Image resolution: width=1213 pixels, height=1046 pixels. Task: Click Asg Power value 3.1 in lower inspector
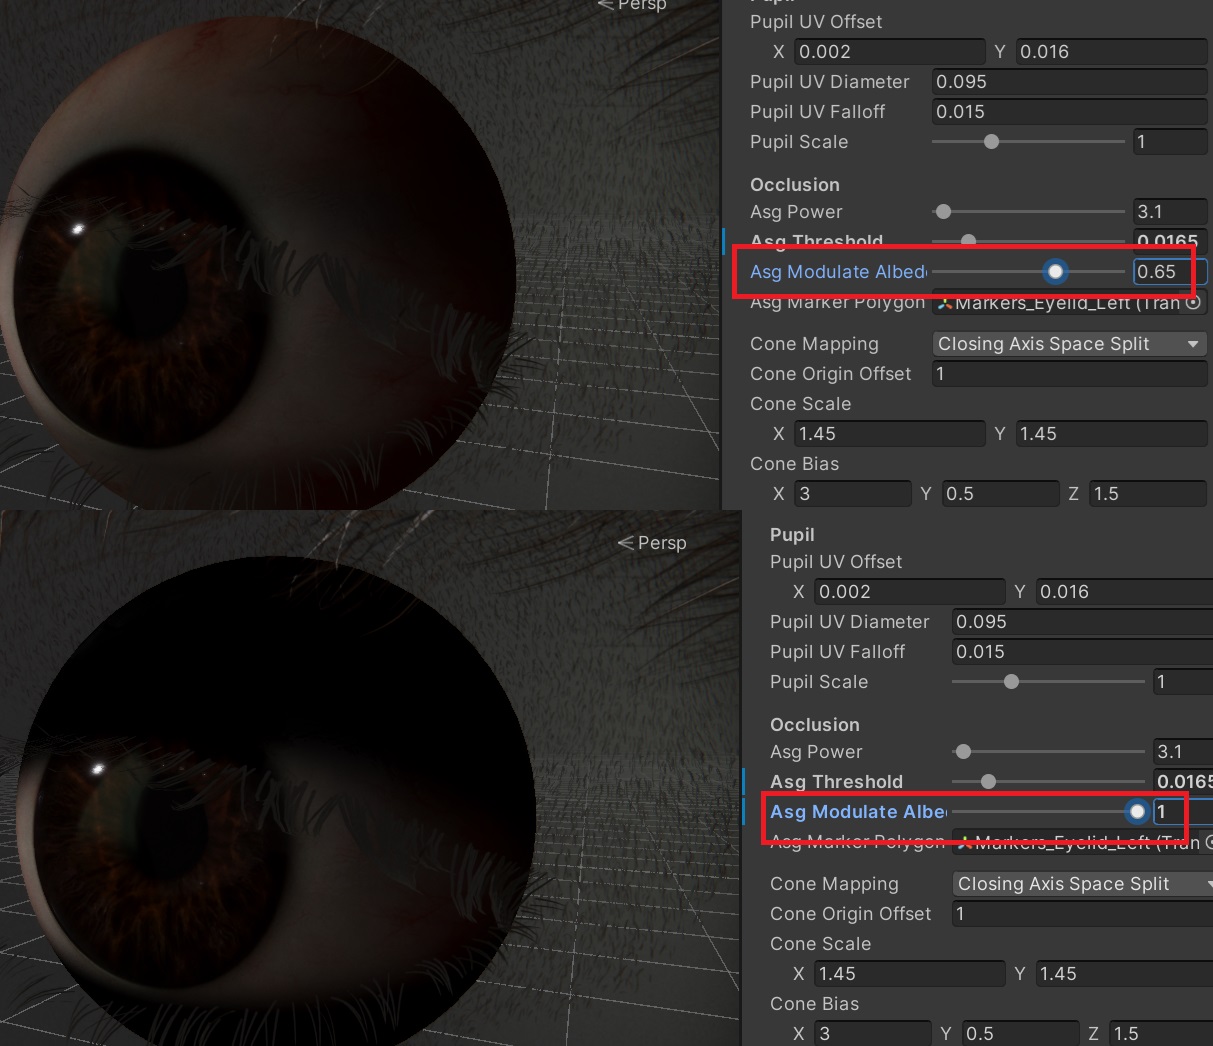[1183, 752]
